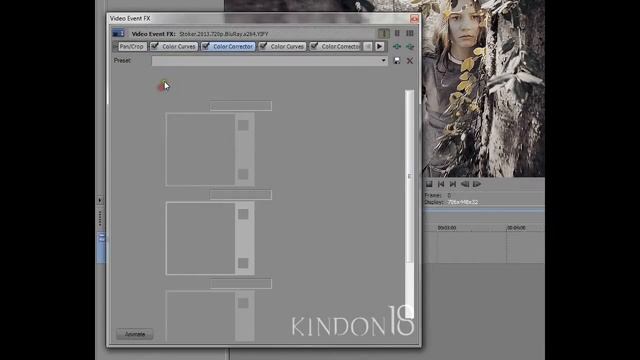The image size is (640, 360).
Task: Click Go to Start under the preview
Action: click(441, 184)
